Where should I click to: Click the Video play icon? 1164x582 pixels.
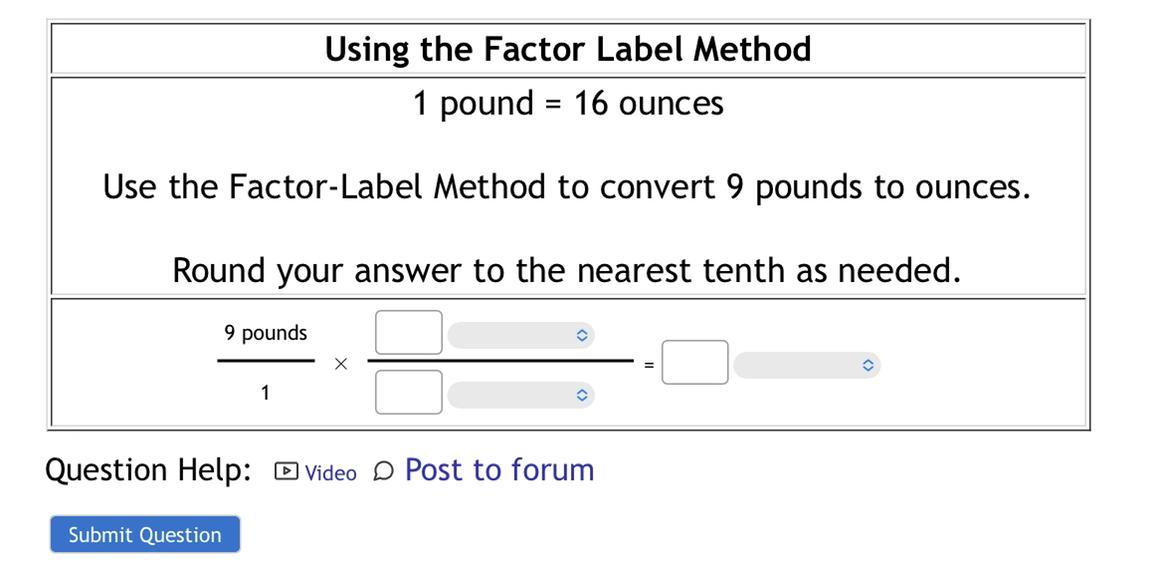[286, 471]
